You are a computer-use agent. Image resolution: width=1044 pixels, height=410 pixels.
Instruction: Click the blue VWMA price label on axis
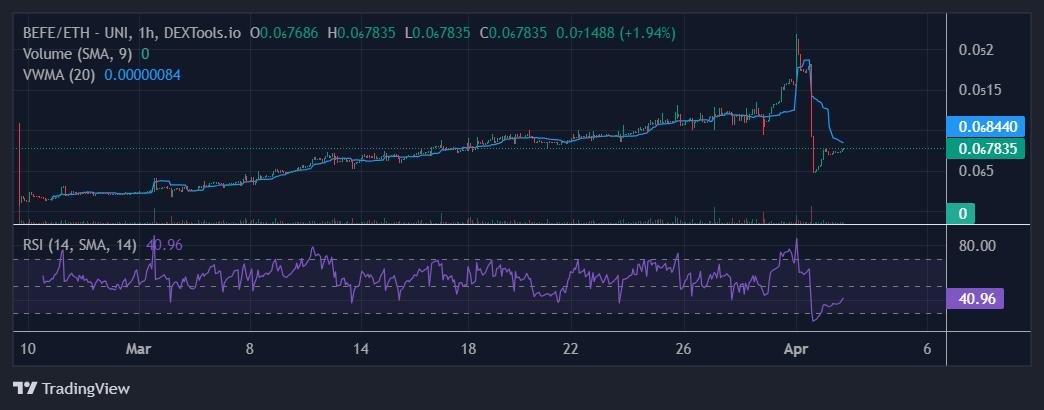tap(986, 127)
